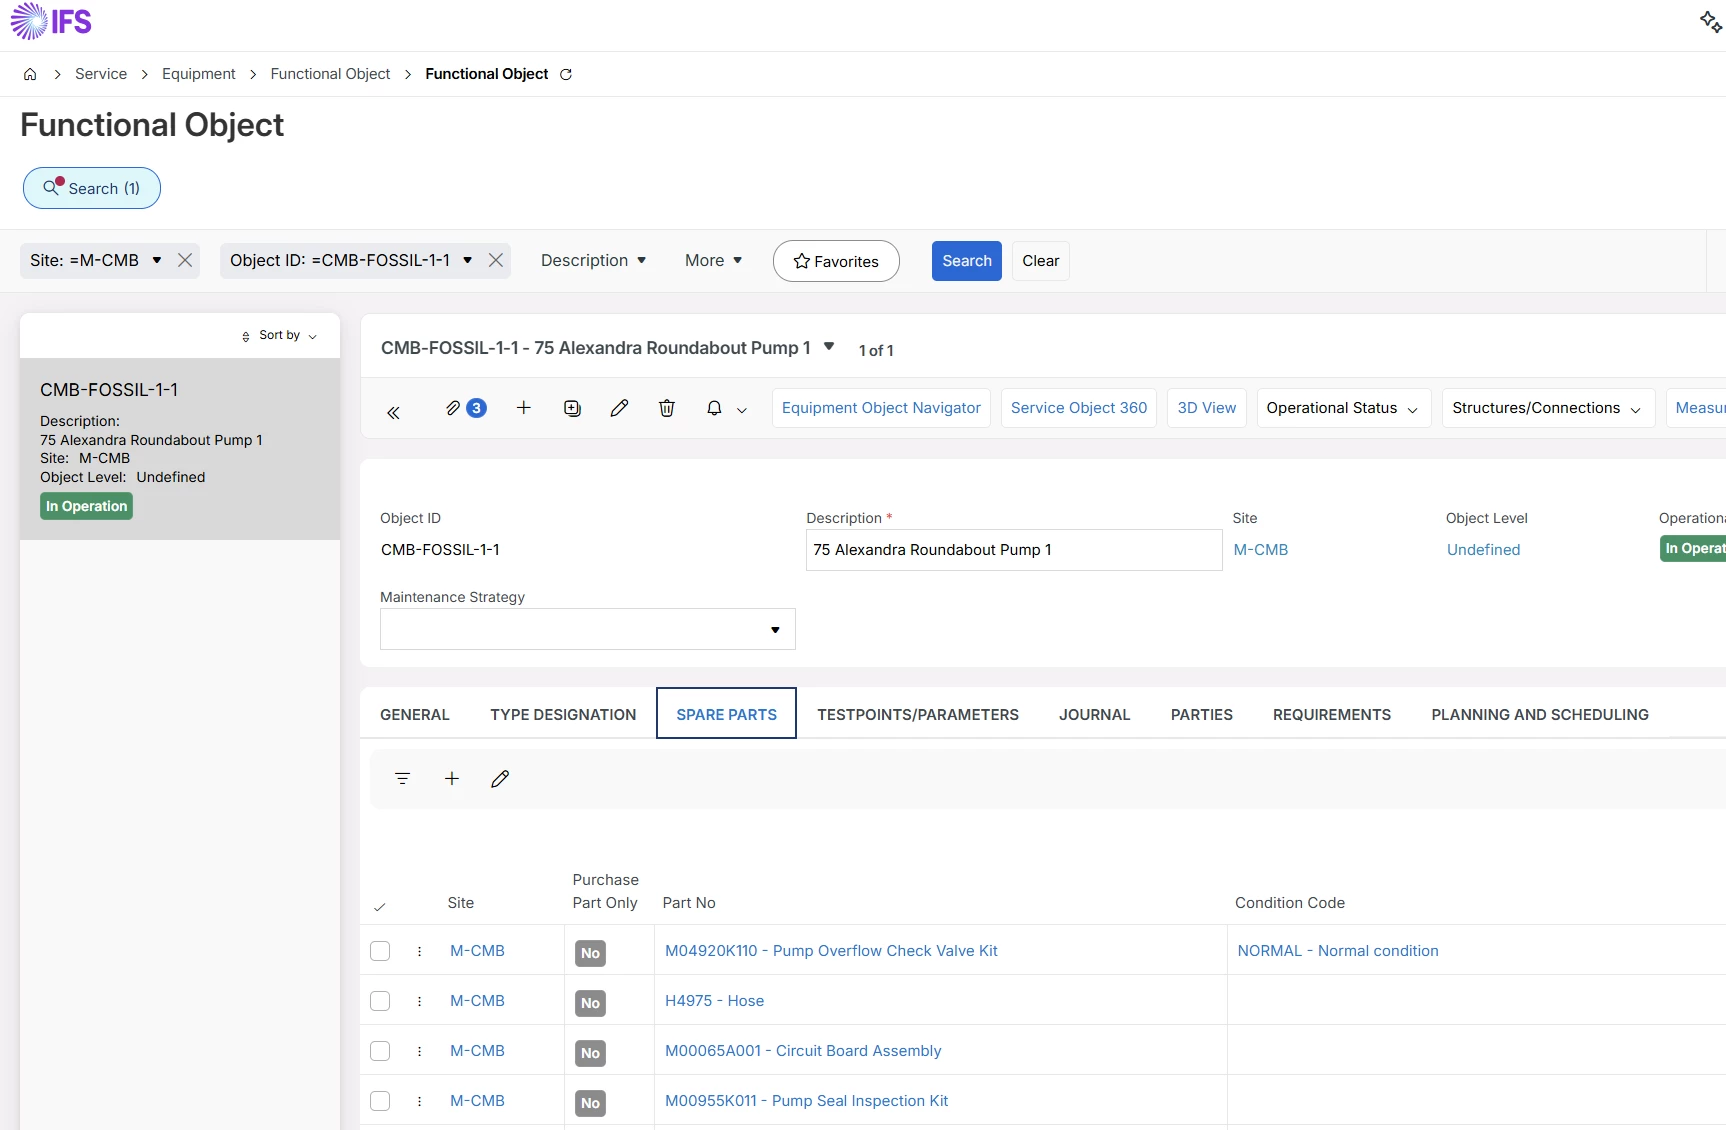Collapse the list panel with double-chevron icon

tap(393, 412)
